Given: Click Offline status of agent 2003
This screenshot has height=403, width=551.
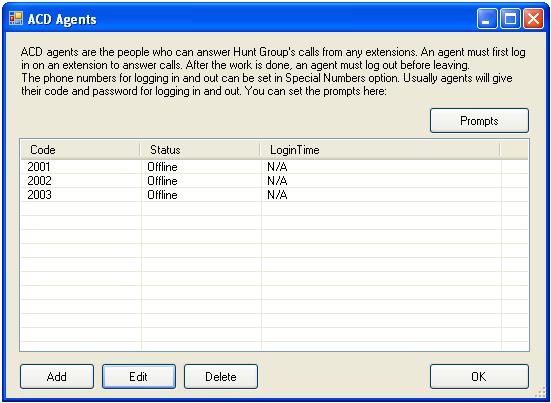Looking at the screenshot, I should coord(162,195).
